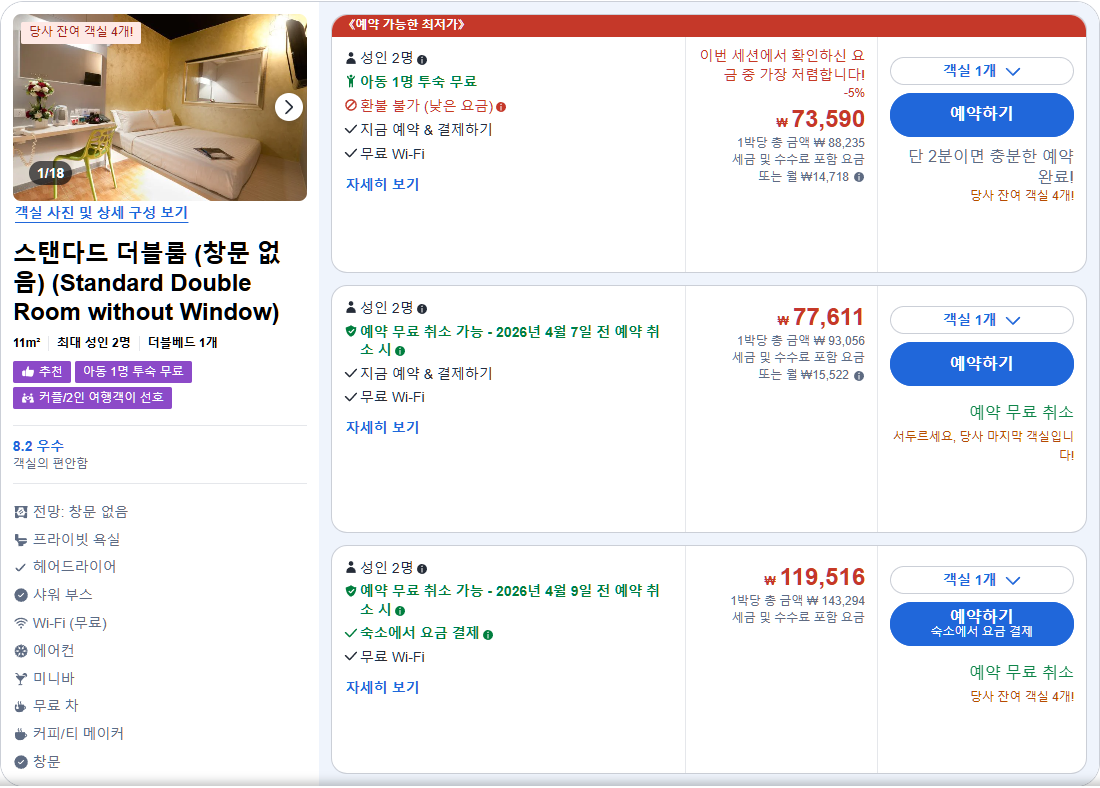The width and height of the screenshot is (1100, 788).
Task: Click the next photo arrow on room image
Action: [289, 106]
